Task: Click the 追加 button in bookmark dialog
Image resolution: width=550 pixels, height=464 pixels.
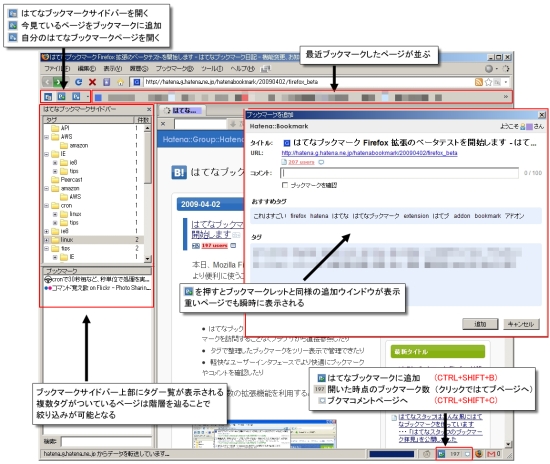Action: pos(480,324)
